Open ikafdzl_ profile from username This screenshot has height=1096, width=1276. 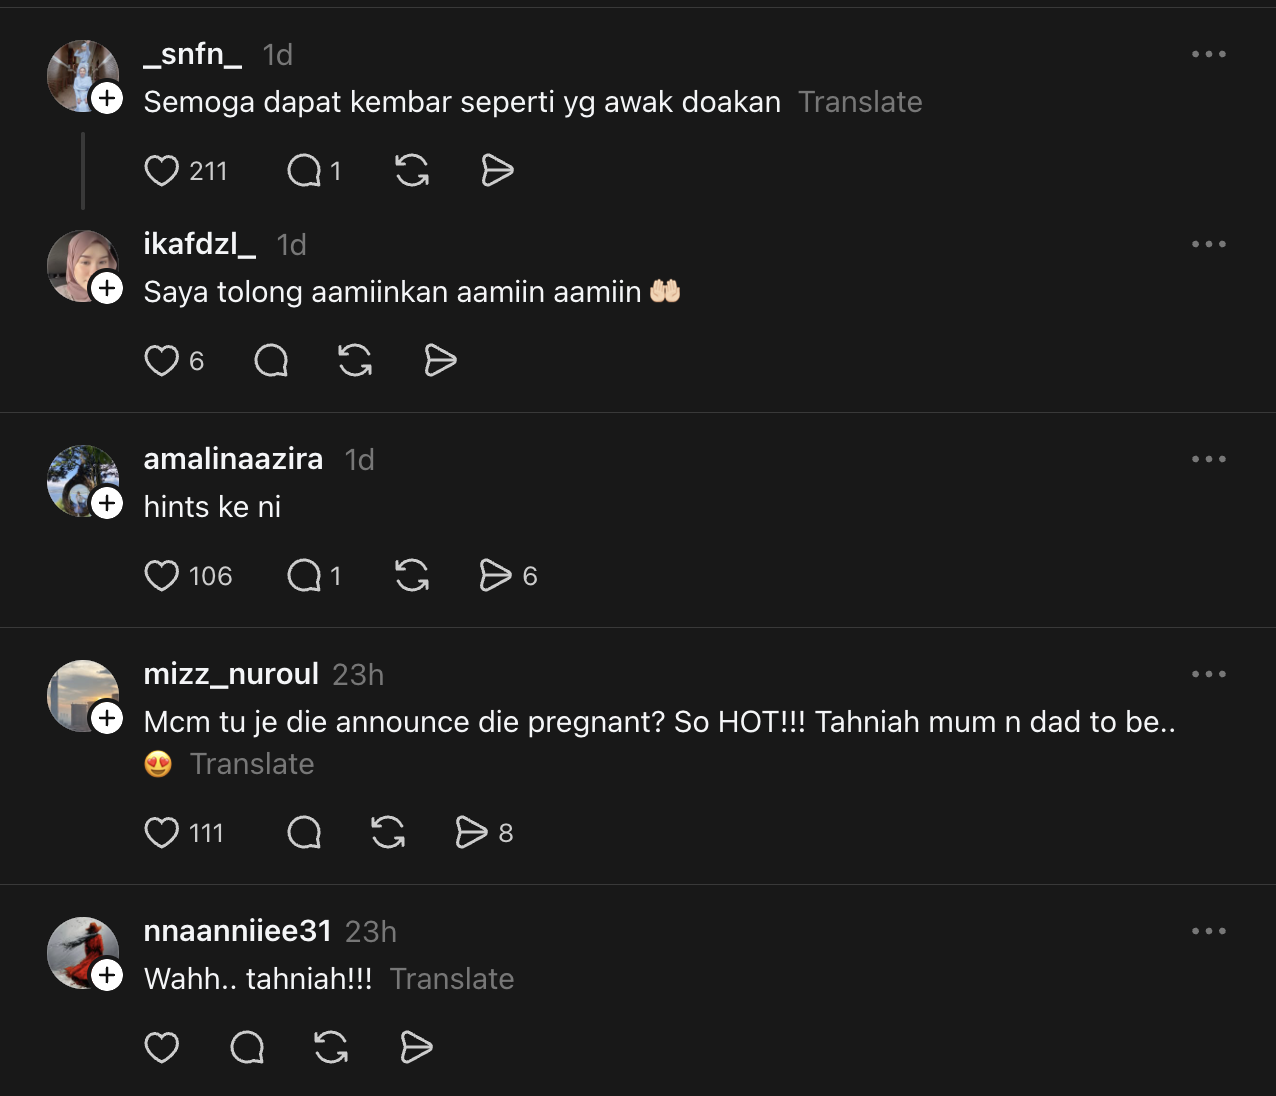point(199,244)
